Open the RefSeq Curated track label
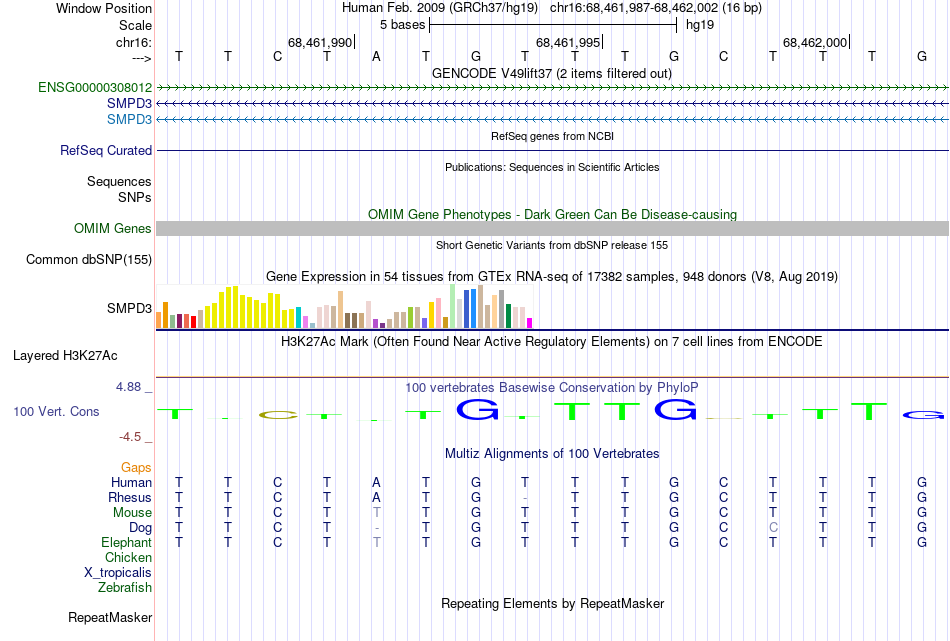Viewport: 950px width, 641px height. (106, 150)
